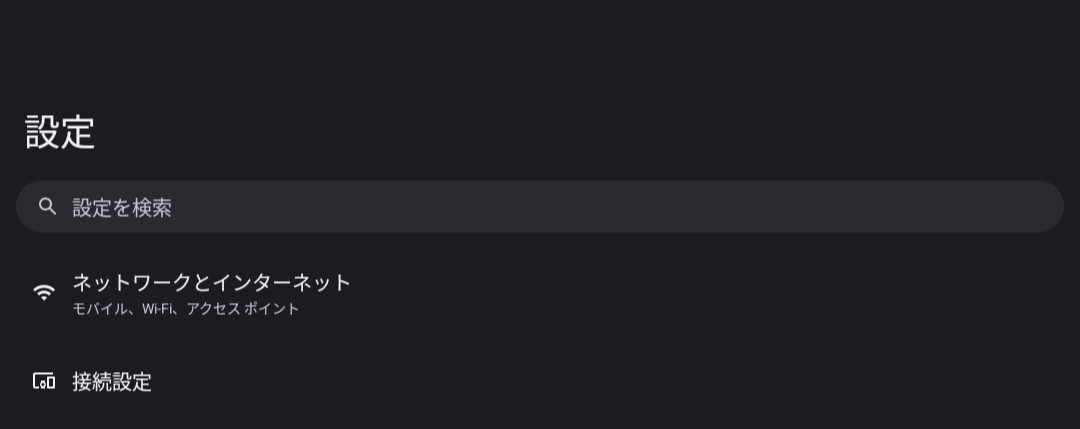The image size is (1080, 429).
Task: Tap the Wi-Fi icon for network settings
Action: click(x=44, y=293)
